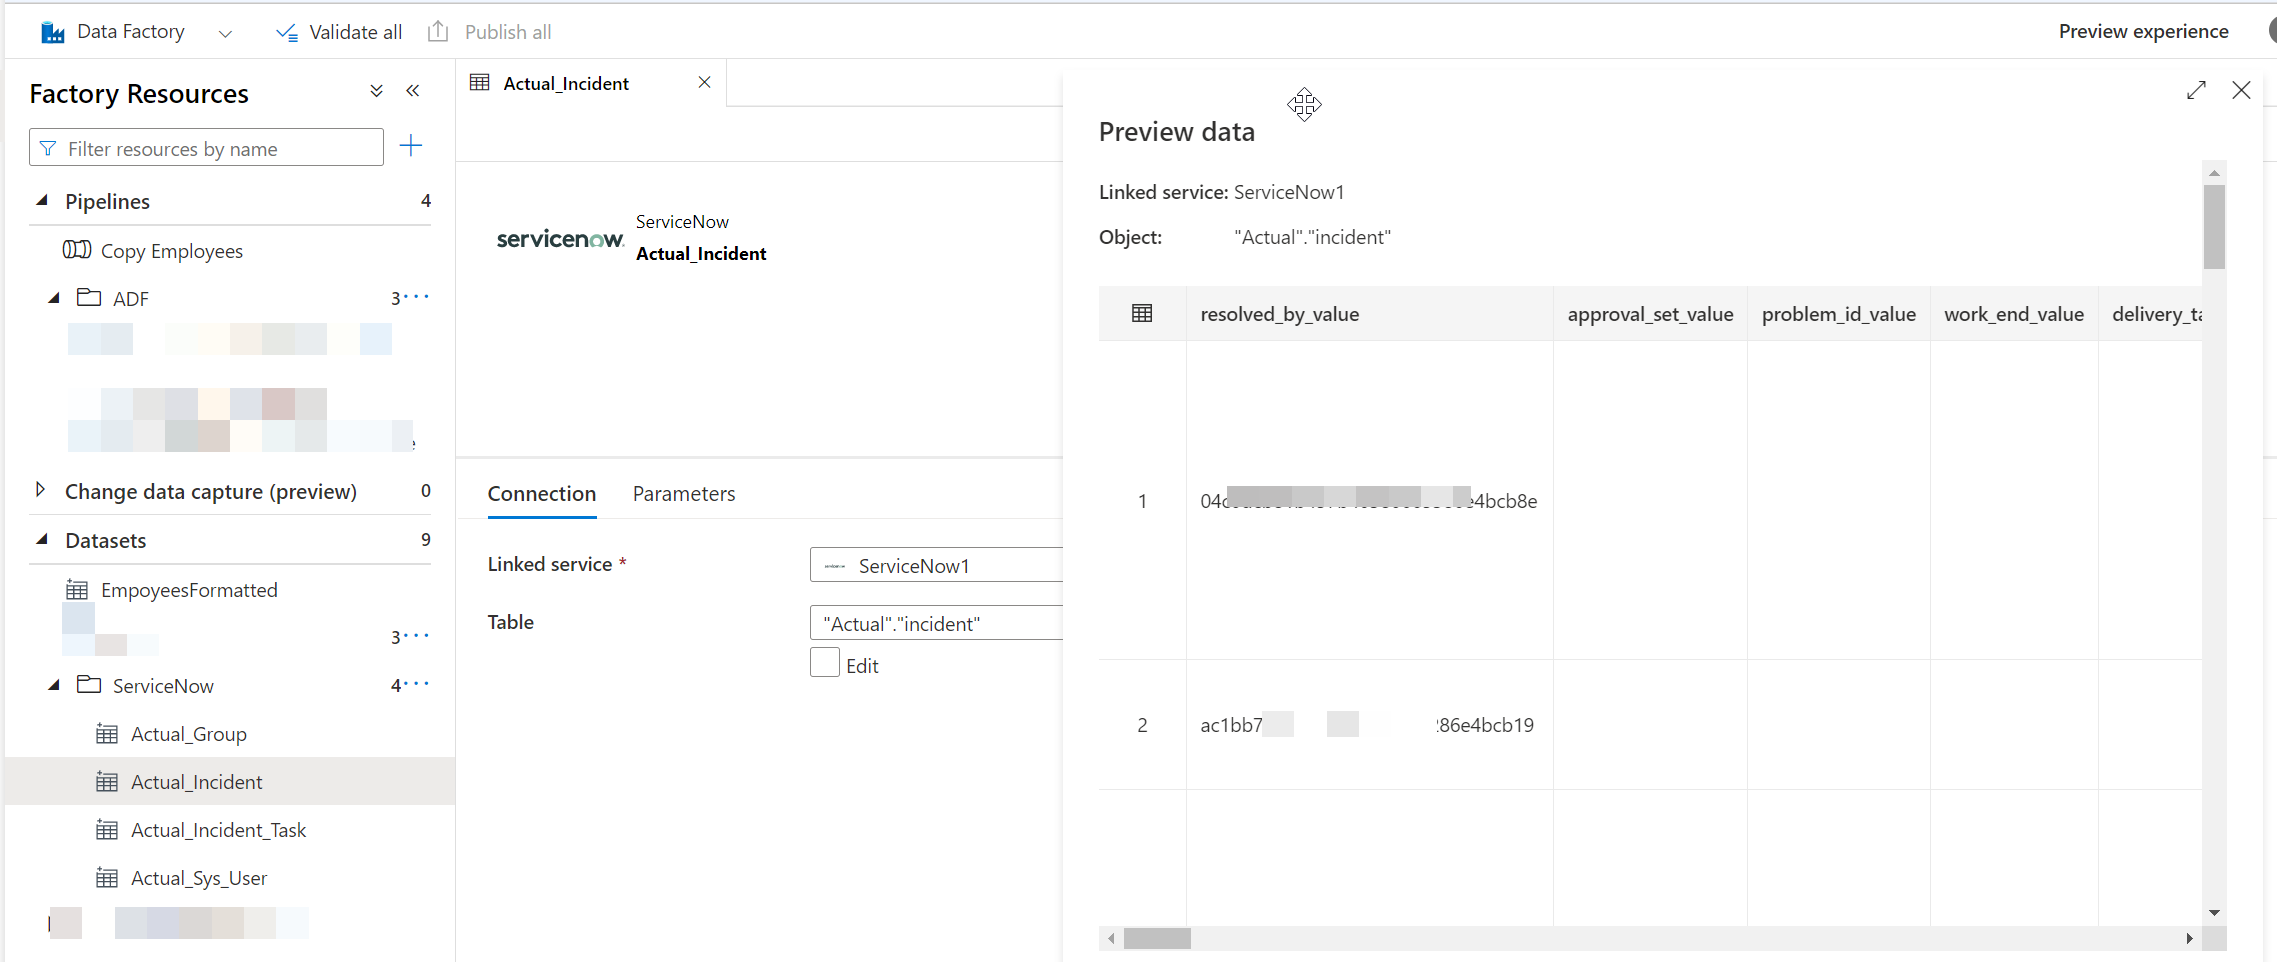Screen dimensions: 2277x962
Task: Collapse the Pipelines section
Action: pos(42,200)
